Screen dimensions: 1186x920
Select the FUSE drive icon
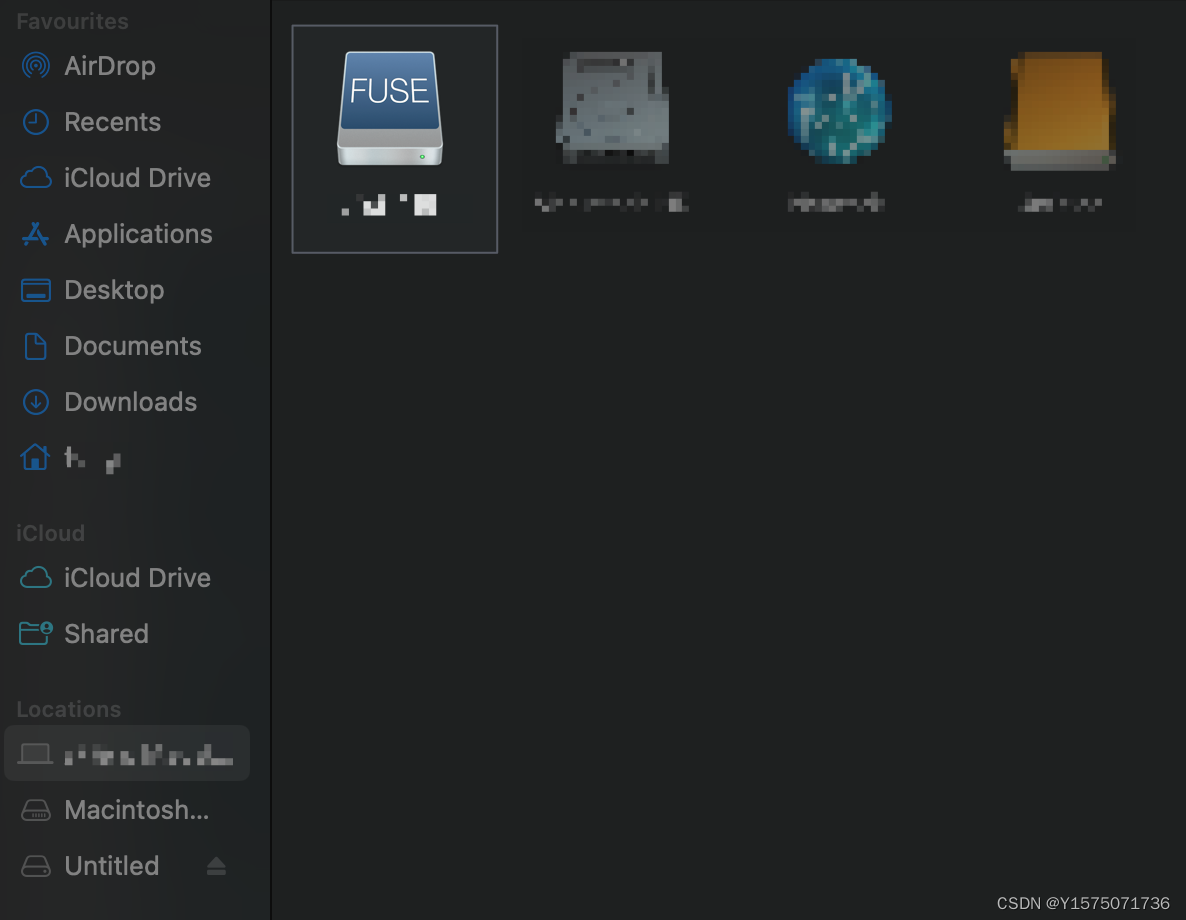click(390, 108)
